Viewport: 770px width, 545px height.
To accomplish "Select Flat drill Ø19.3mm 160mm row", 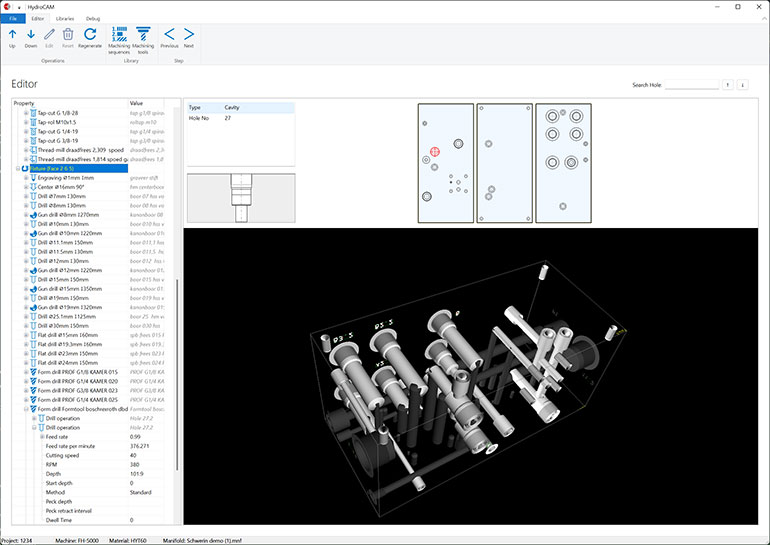I will [x=88, y=344].
